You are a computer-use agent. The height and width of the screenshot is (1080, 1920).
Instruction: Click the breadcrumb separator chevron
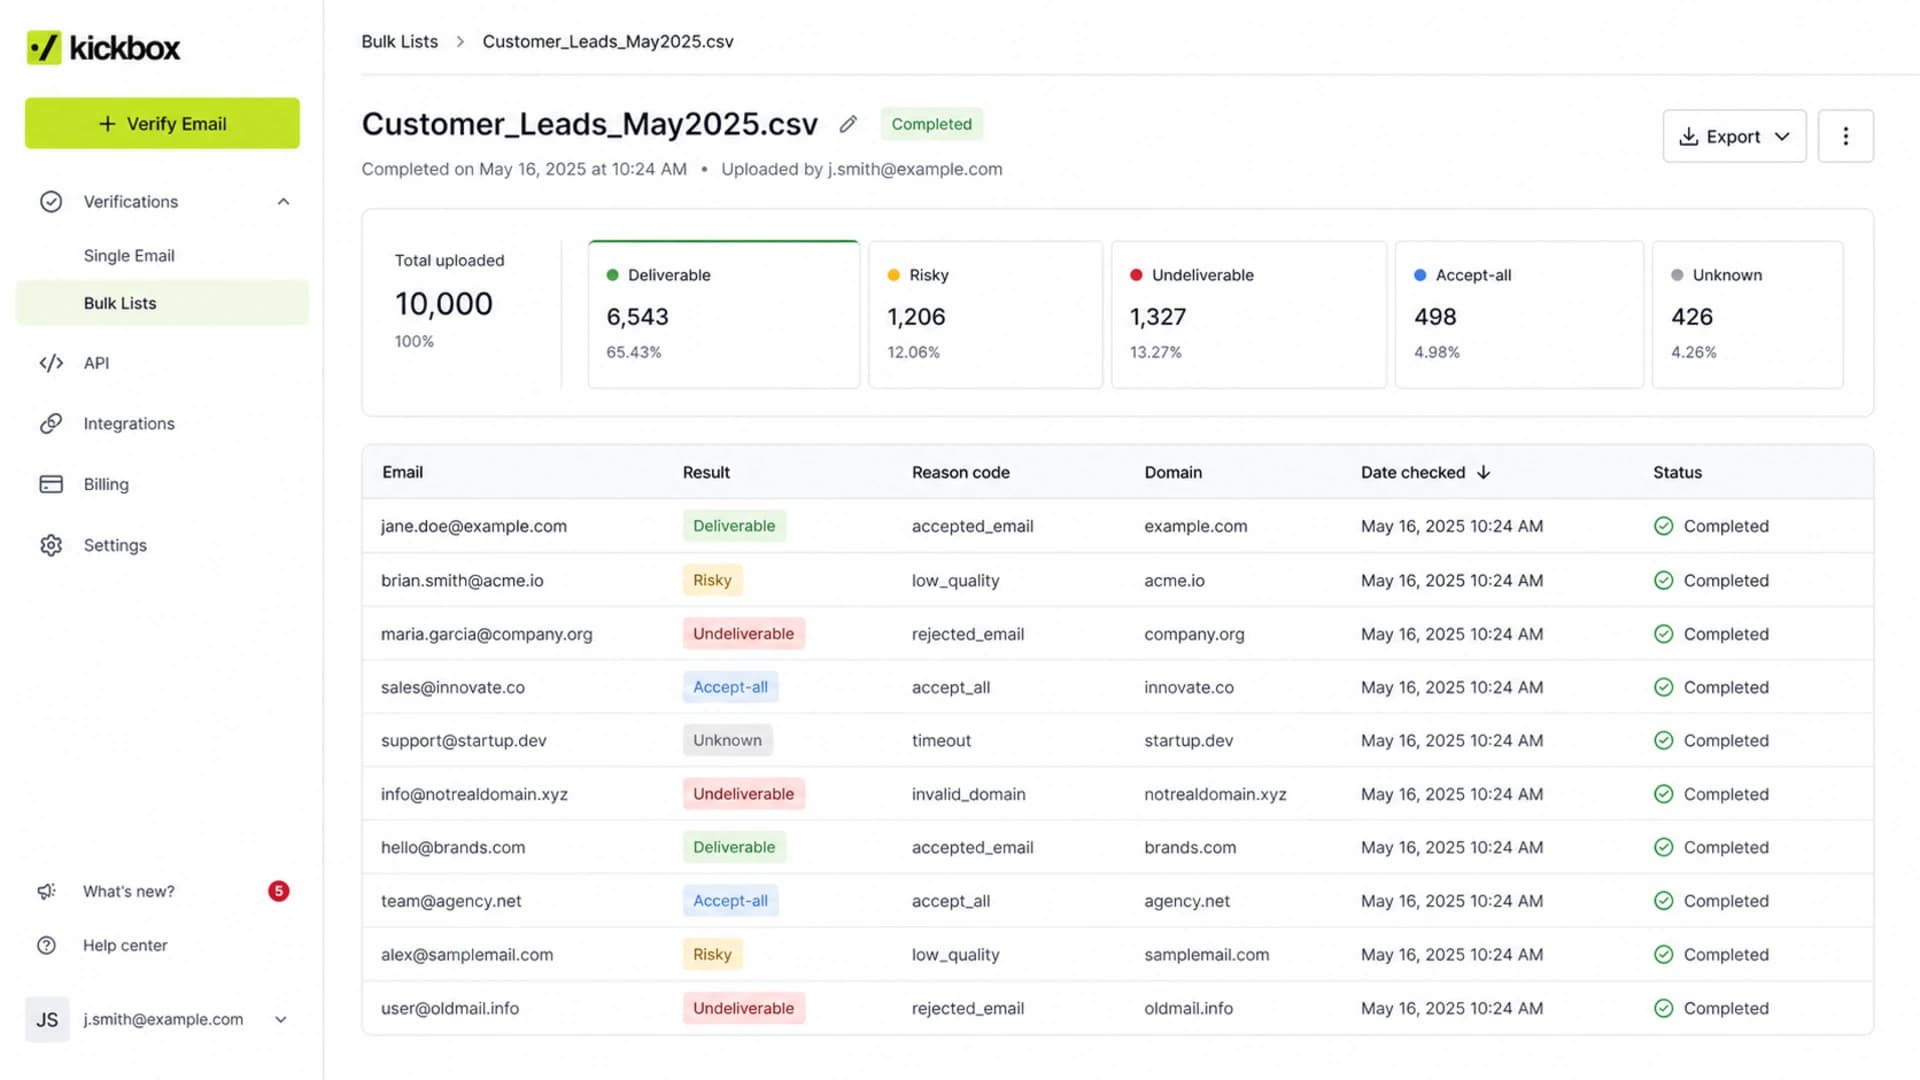(x=460, y=42)
